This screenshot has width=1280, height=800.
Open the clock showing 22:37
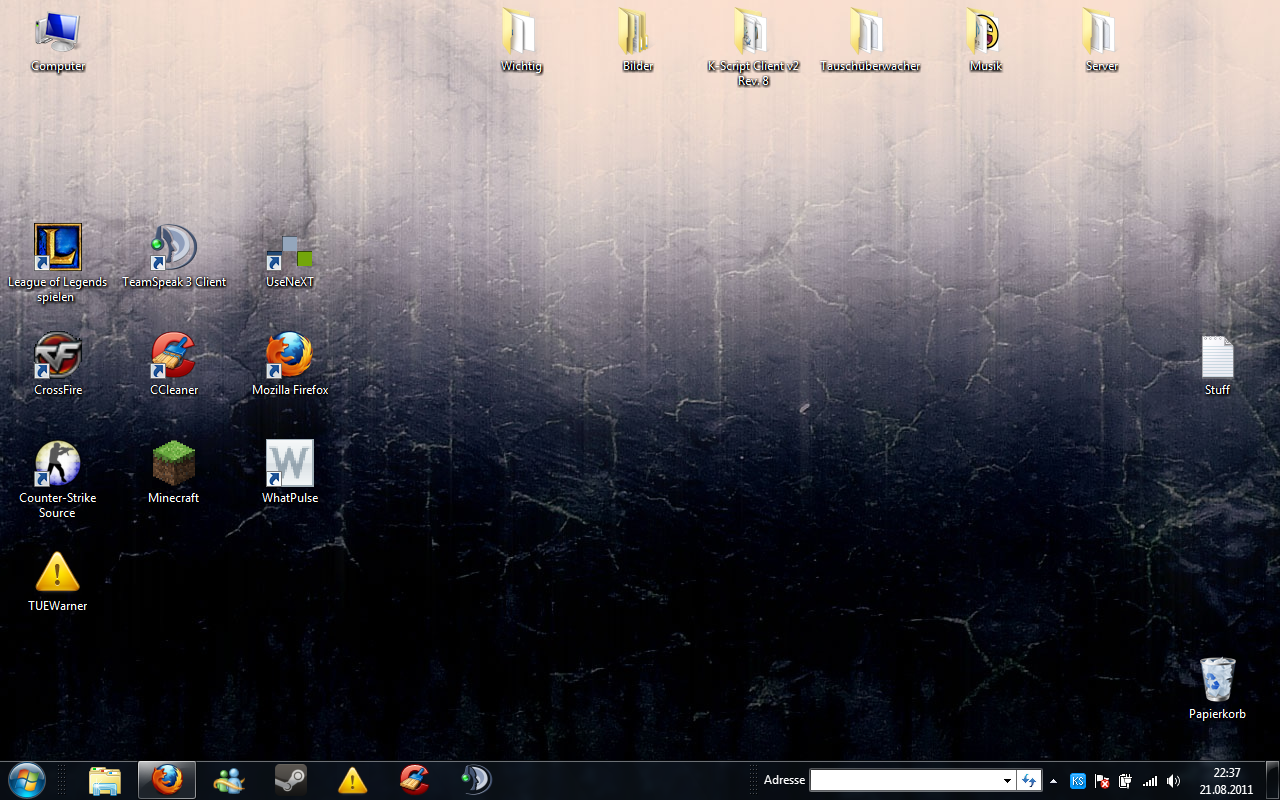click(1226, 780)
